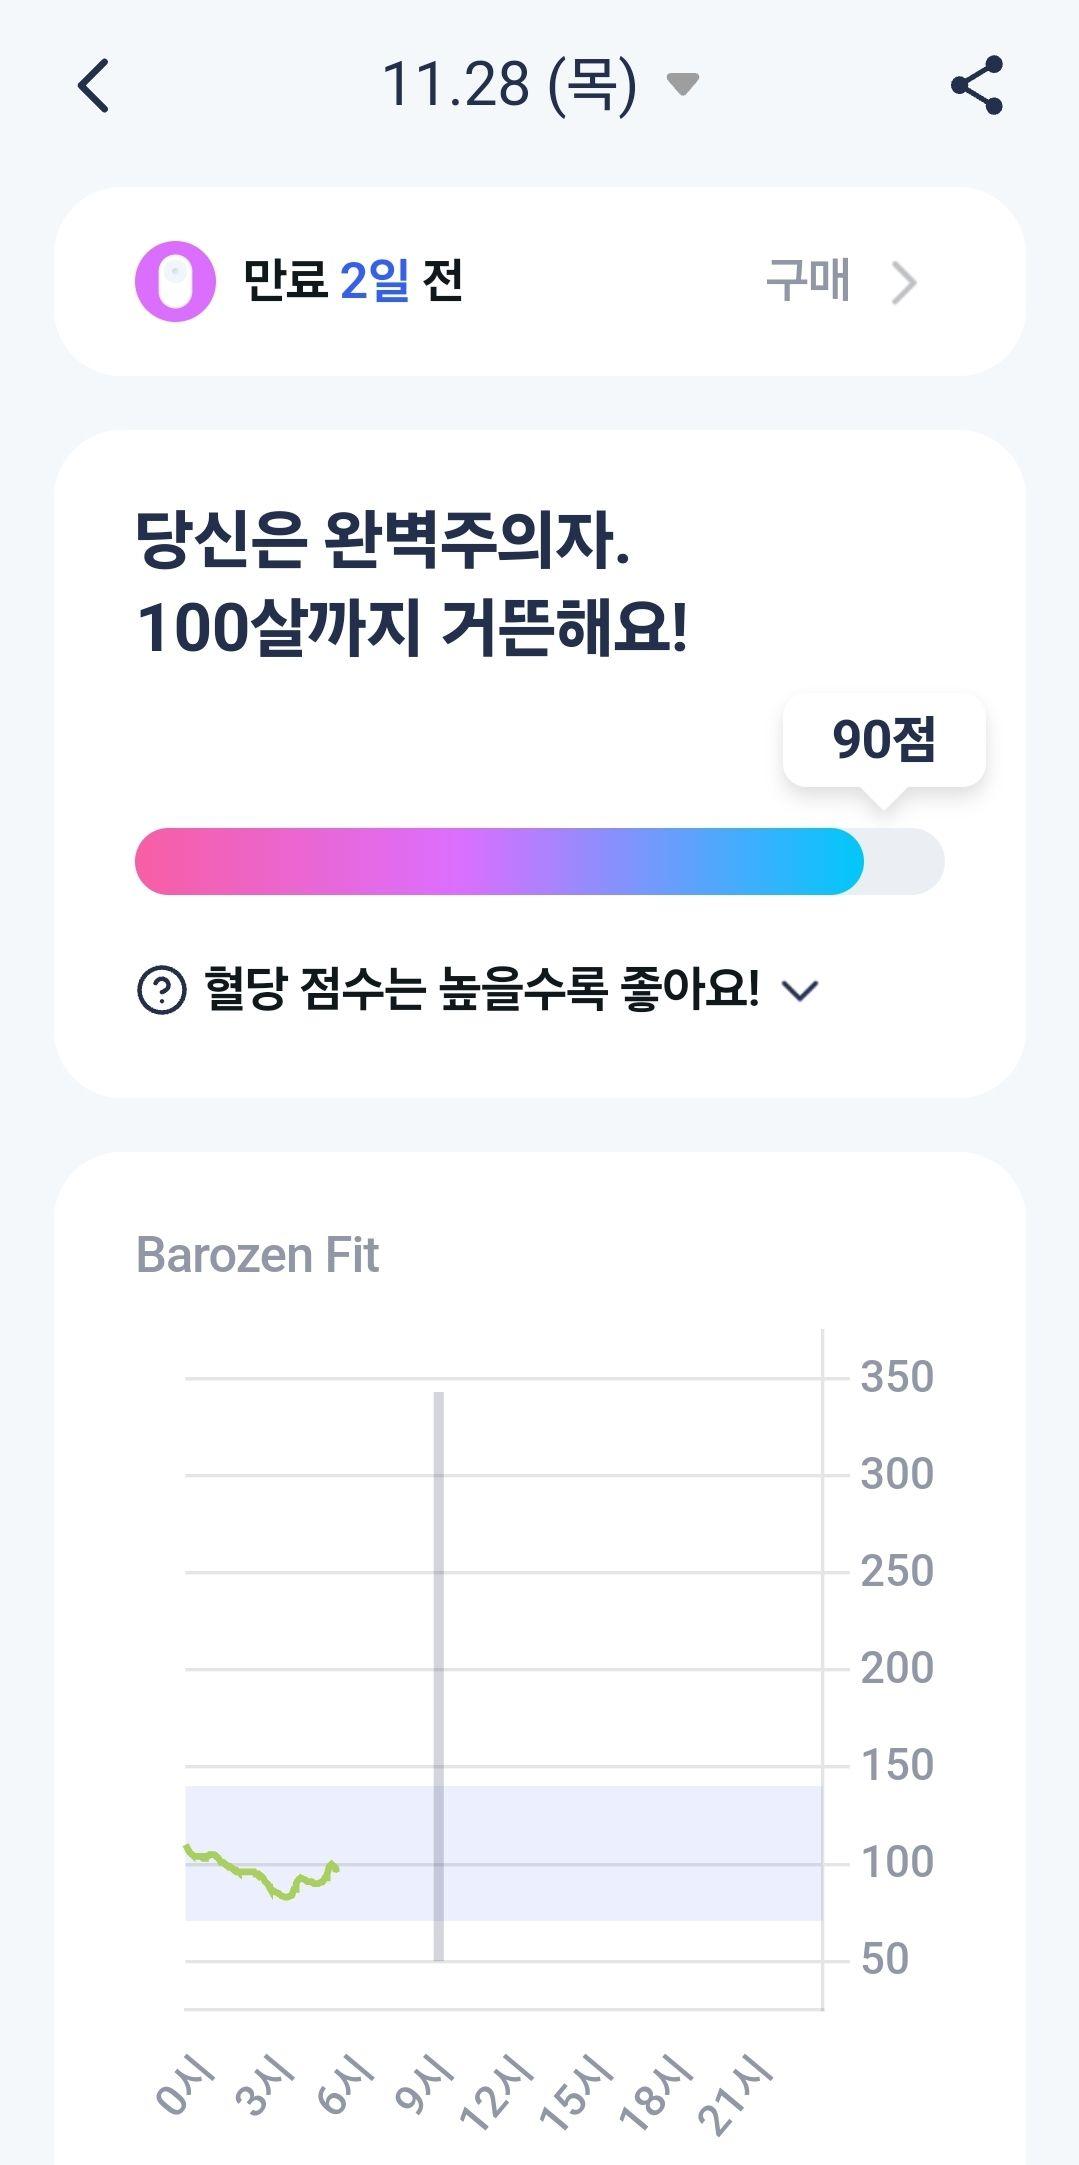Tap the gradient glucose score bar

(540, 861)
